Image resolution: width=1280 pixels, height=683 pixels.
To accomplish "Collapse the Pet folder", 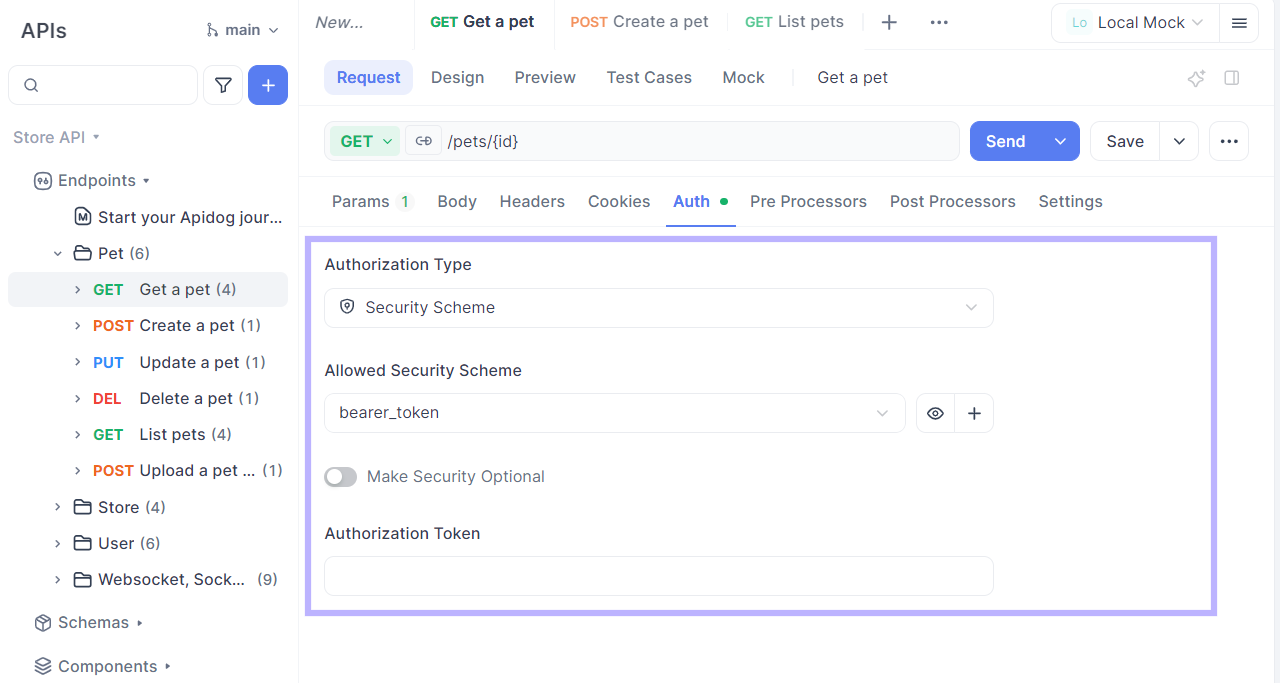I will click(58, 254).
